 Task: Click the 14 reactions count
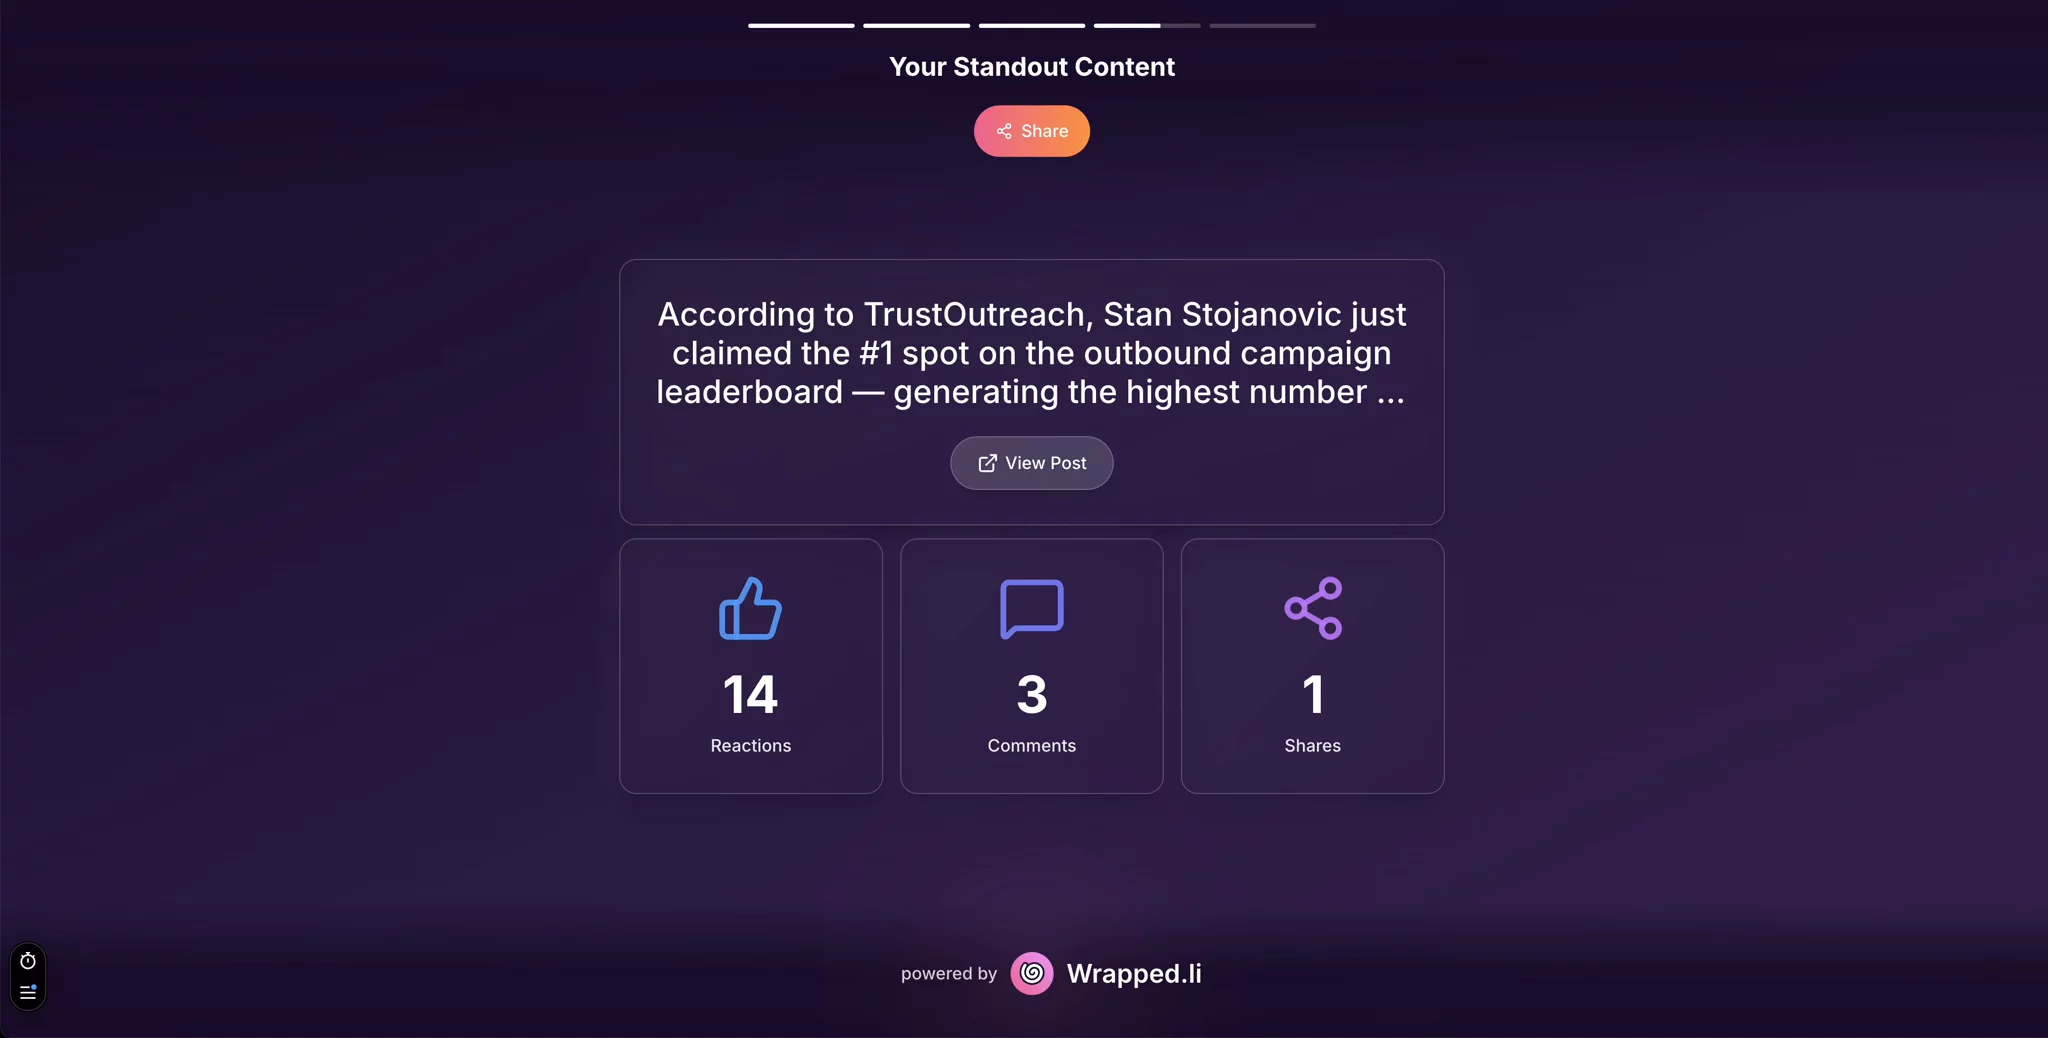750,695
